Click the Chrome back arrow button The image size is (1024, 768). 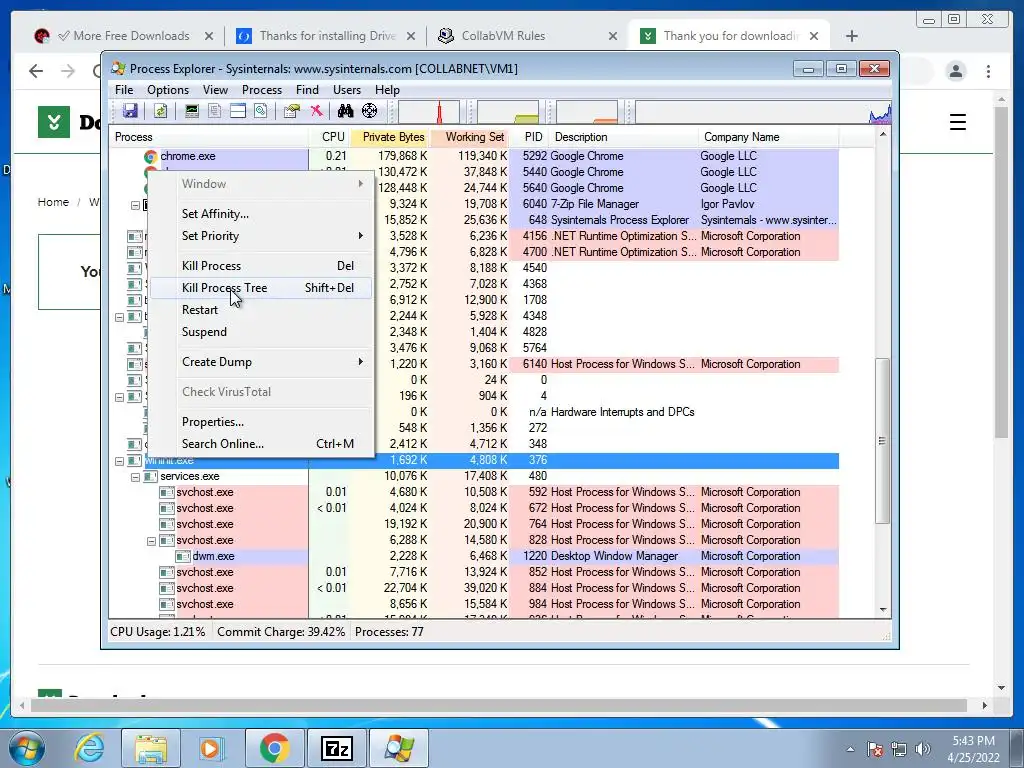click(x=36, y=71)
